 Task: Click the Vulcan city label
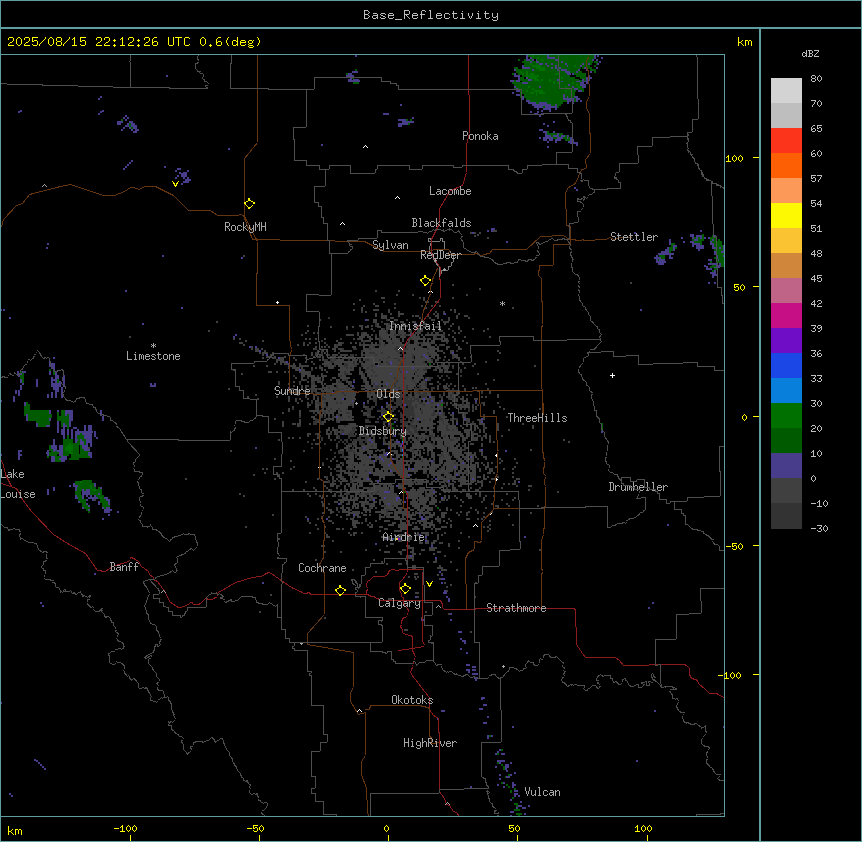[542, 792]
